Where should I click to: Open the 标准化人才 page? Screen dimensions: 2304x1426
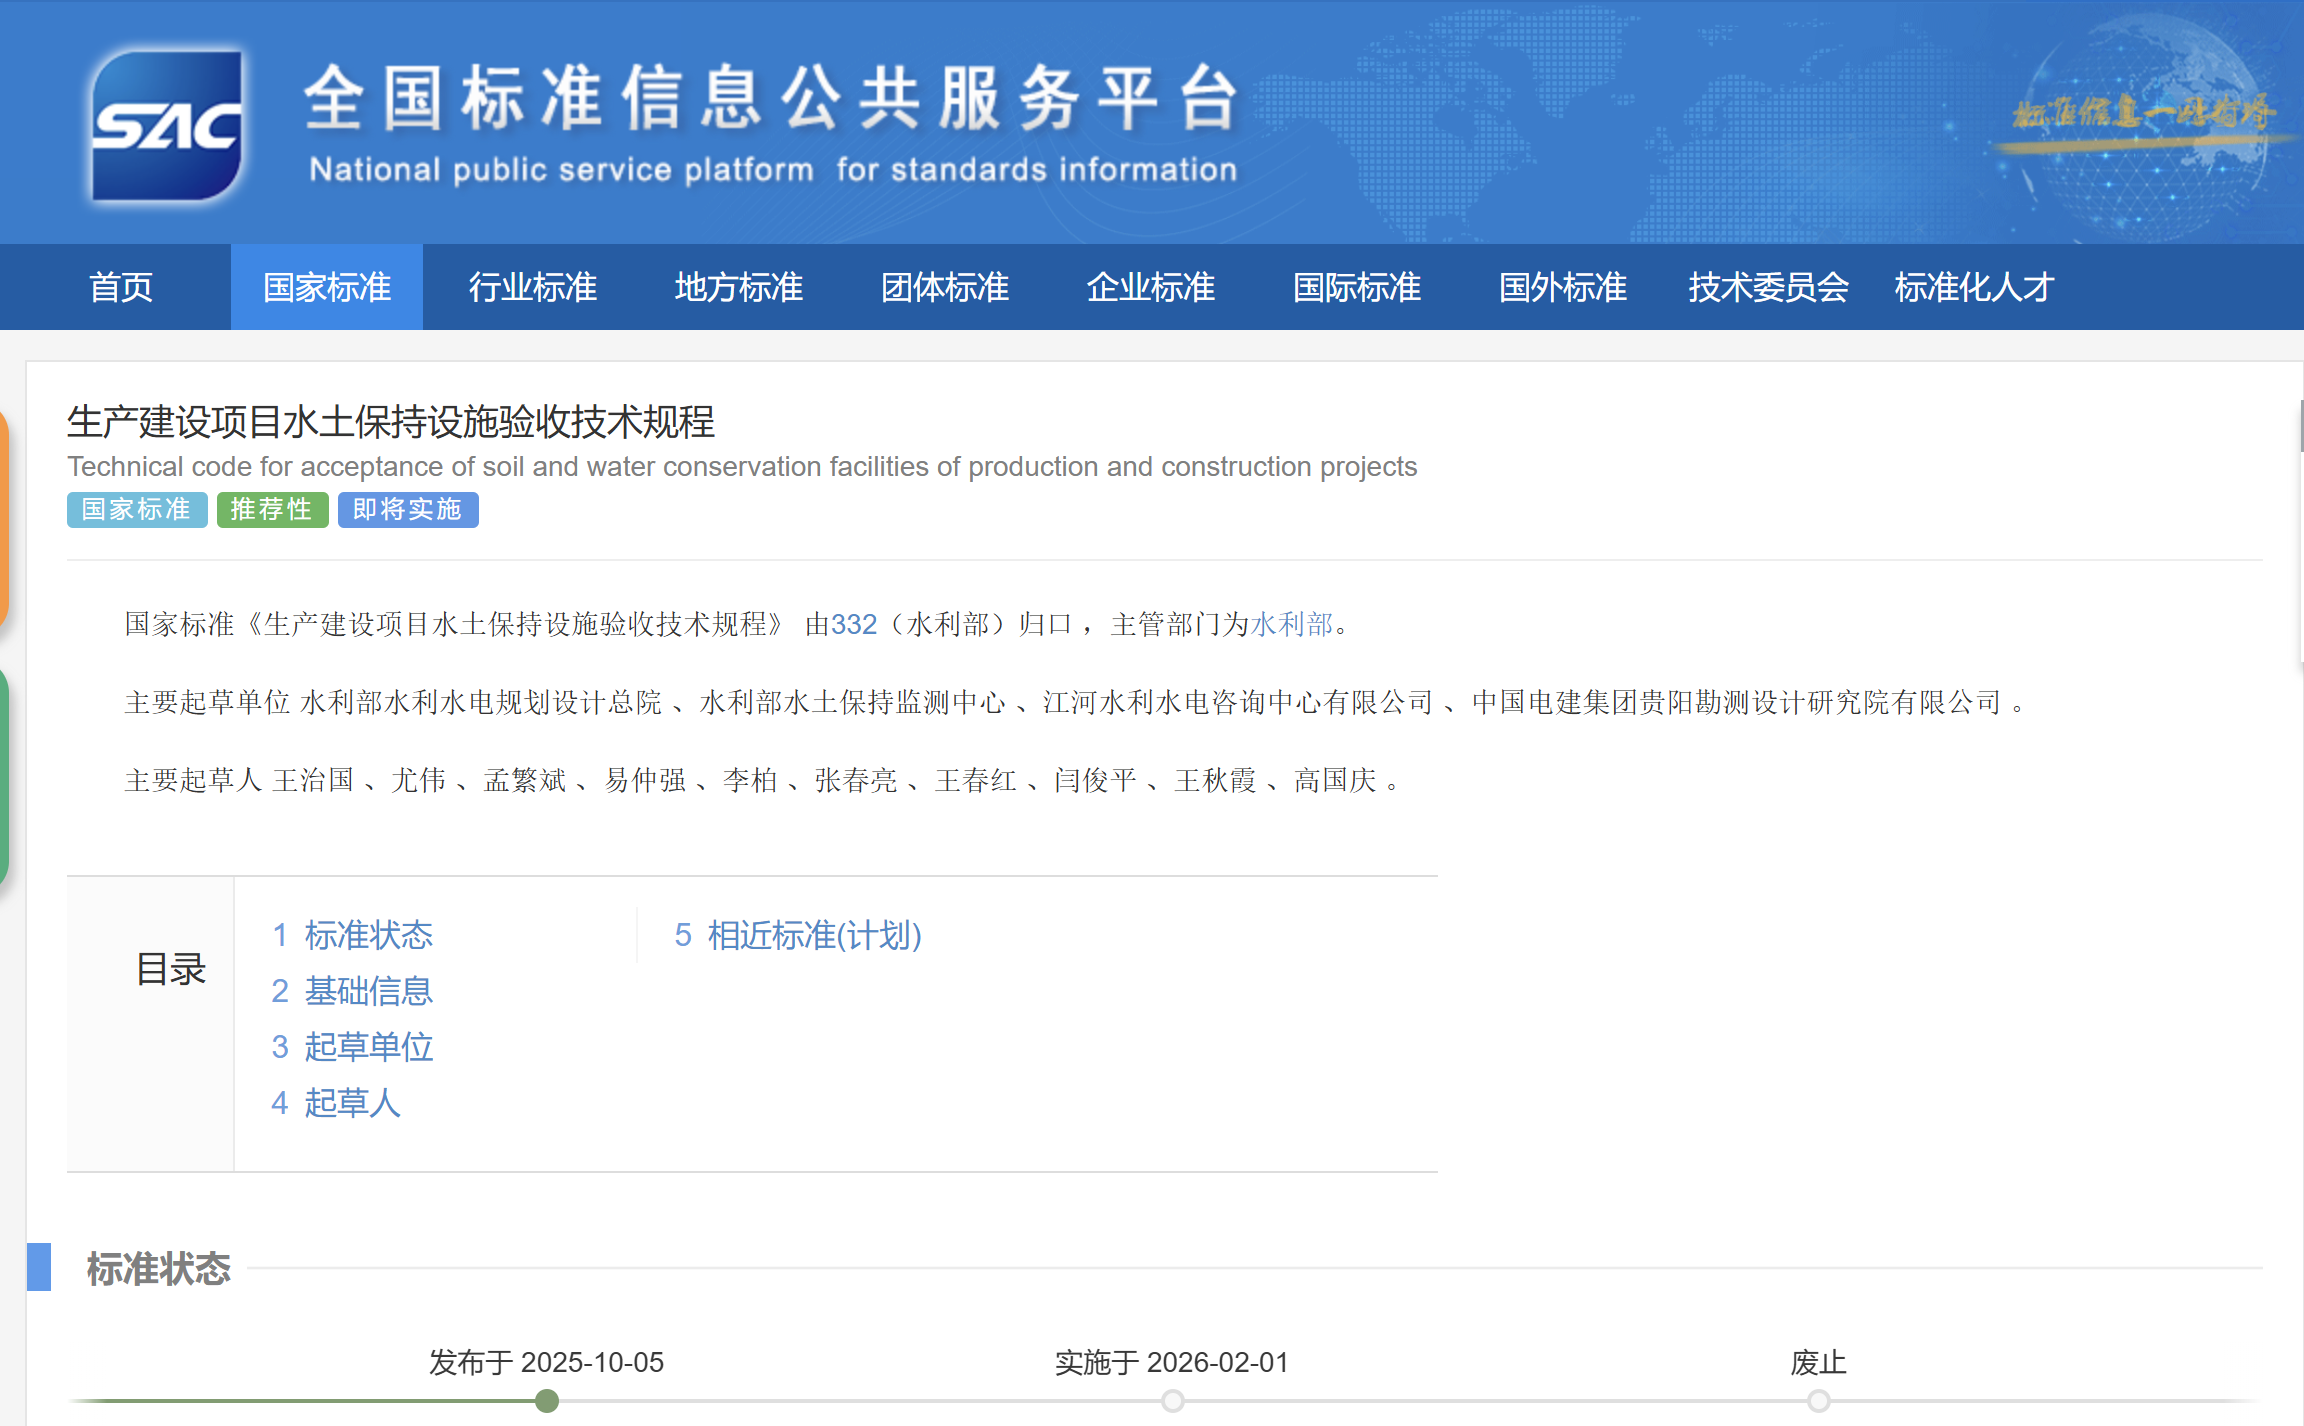1973,288
